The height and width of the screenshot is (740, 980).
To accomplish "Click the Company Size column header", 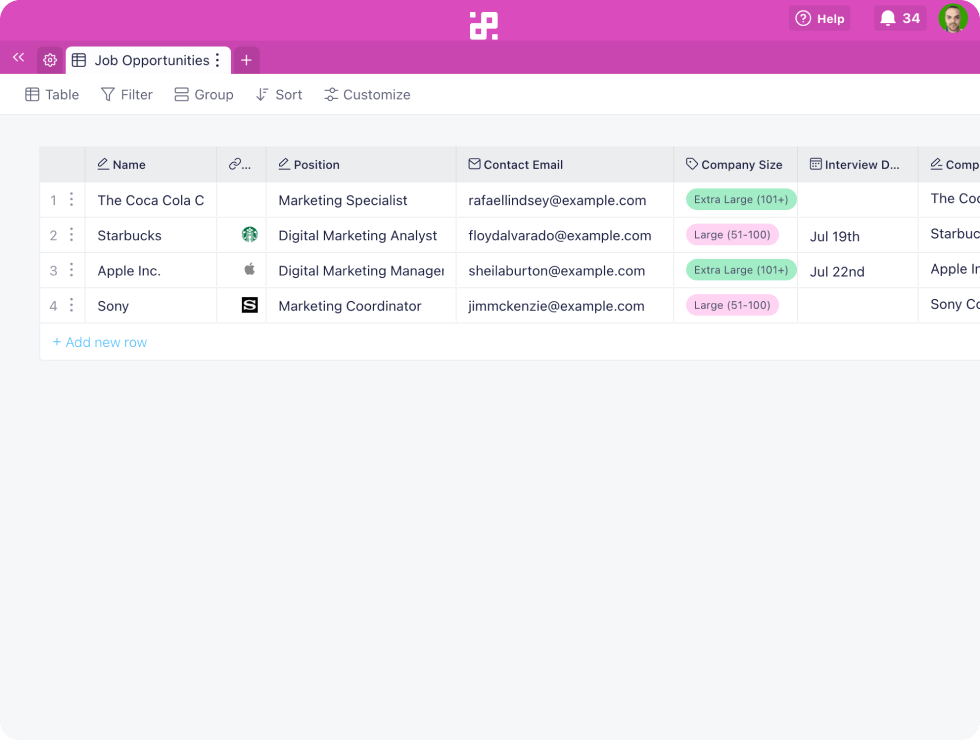I will [x=736, y=164].
